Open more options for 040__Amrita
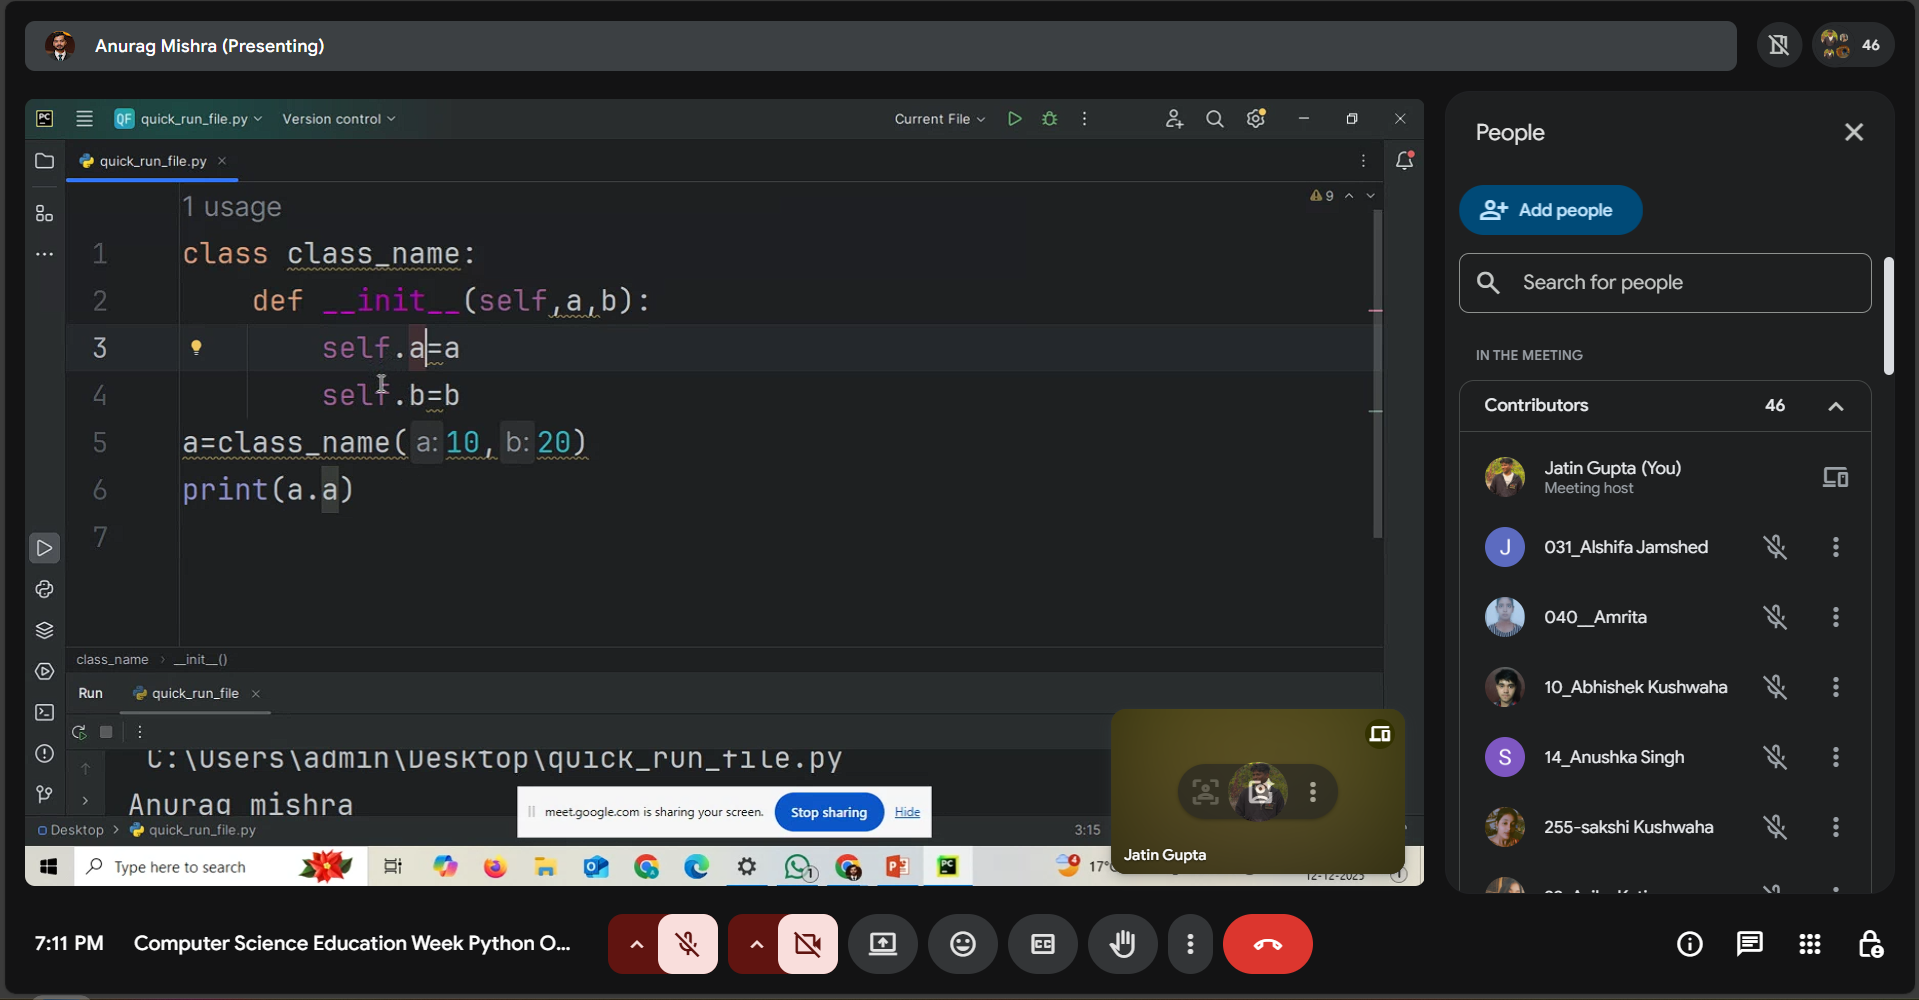The height and width of the screenshot is (1000, 1919). point(1835,617)
